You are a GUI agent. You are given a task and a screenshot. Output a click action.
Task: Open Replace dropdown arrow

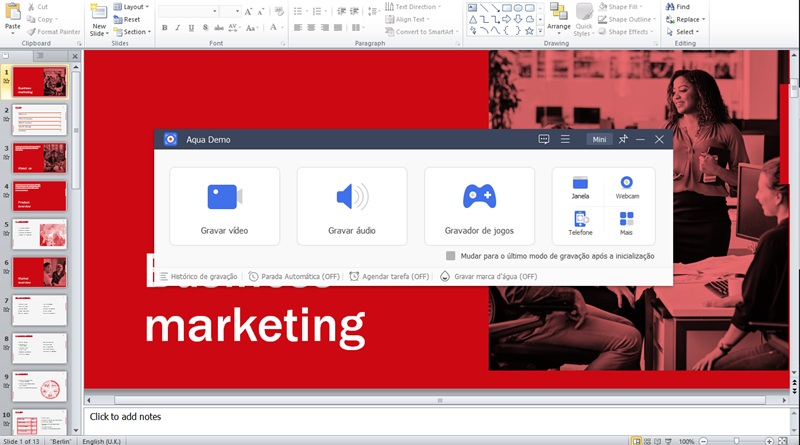(x=704, y=19)
